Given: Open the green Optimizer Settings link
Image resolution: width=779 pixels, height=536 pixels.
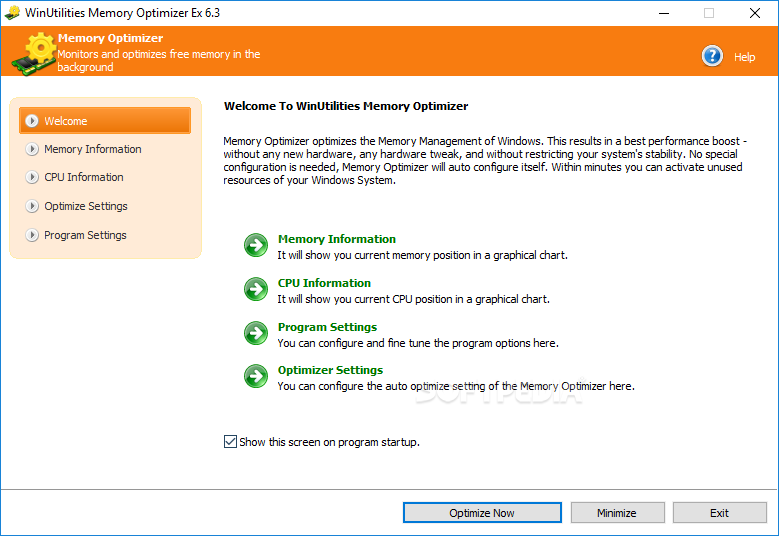Looking at the screenshot, I should (x=330, y=370).
